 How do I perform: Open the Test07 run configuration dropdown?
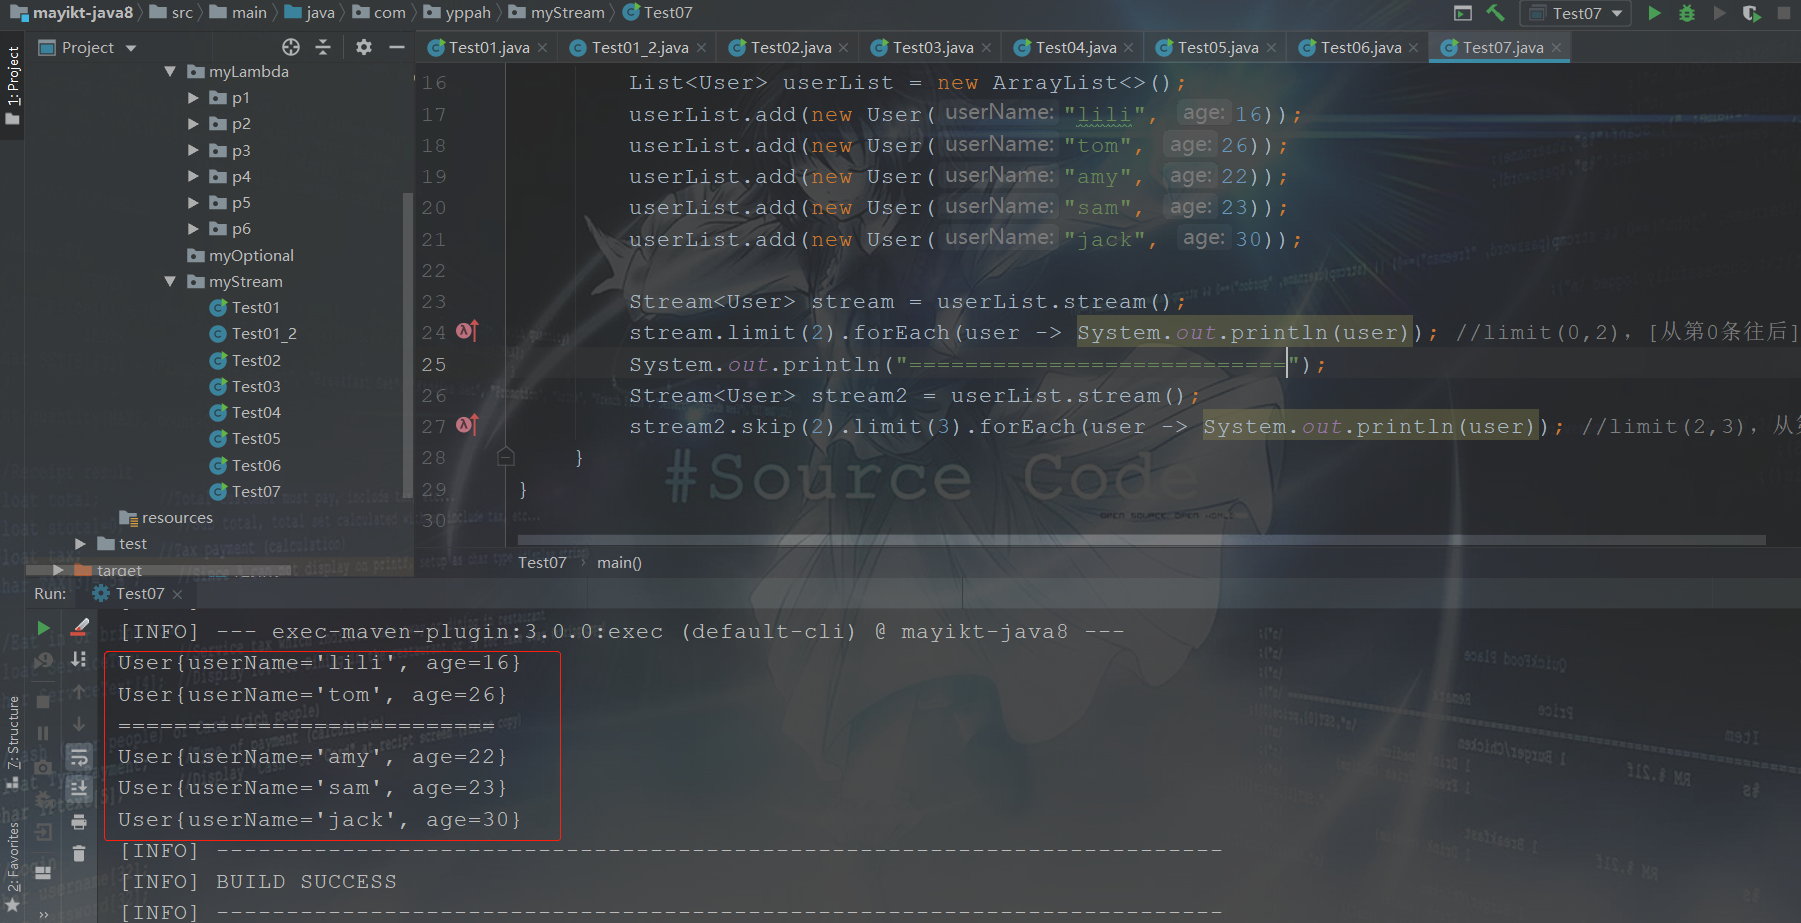click(1576, 13)
